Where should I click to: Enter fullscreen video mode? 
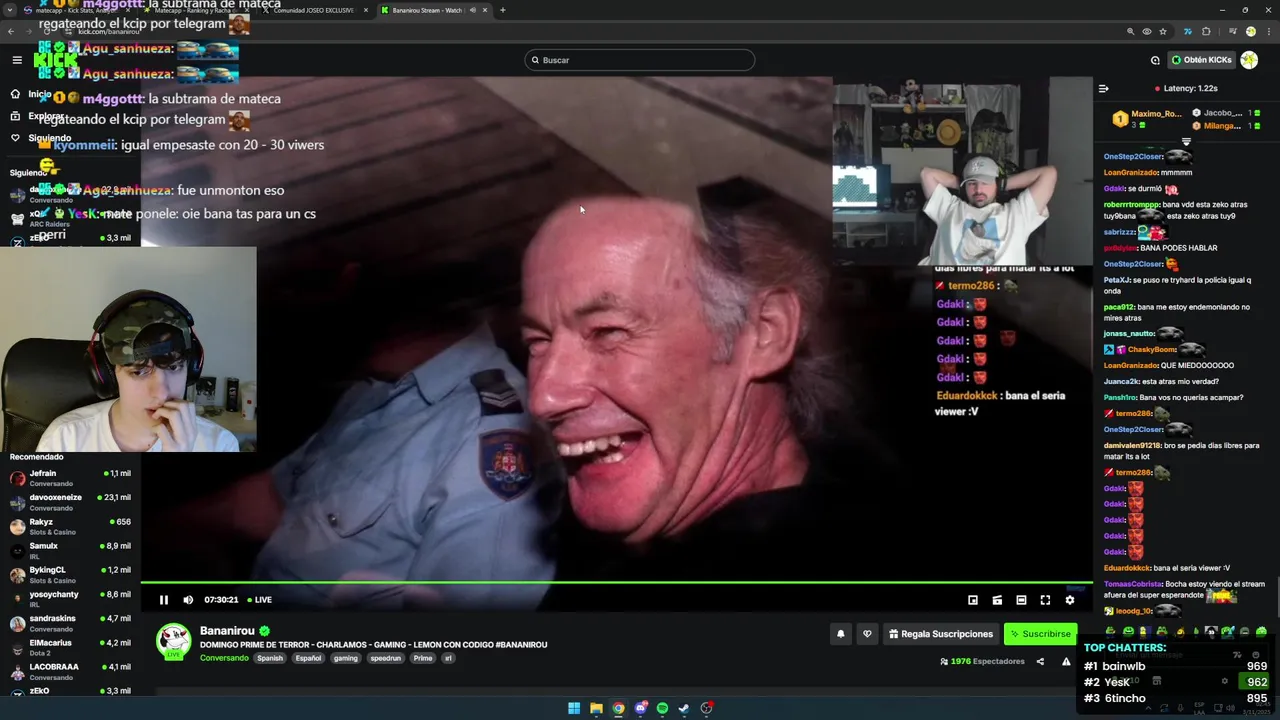[1045, 600]
